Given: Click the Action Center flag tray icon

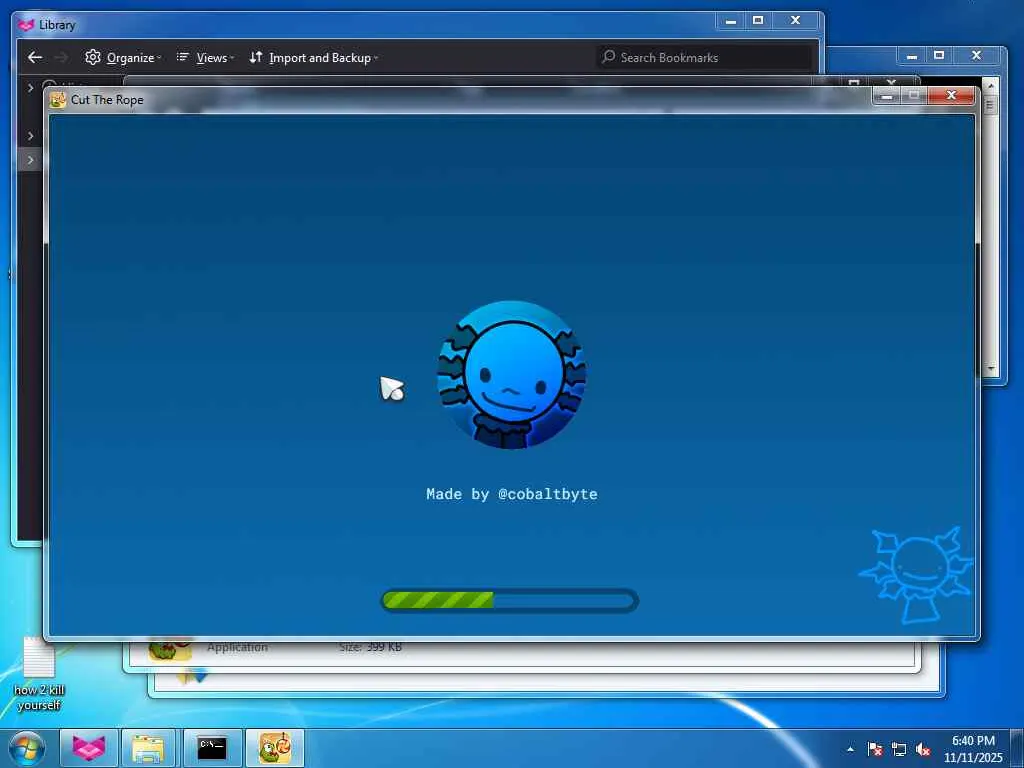Looking at the screenshot, I should 875,749.
